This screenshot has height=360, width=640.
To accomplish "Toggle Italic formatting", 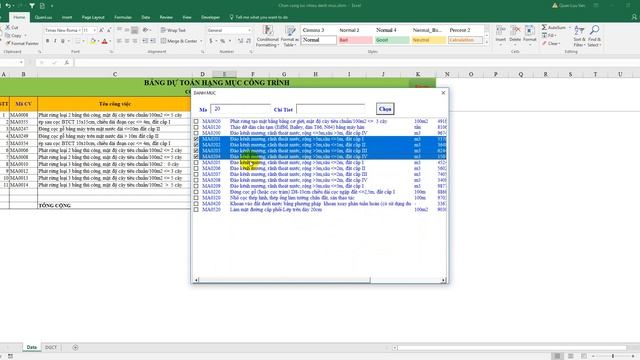I will (x=55, y=41).
